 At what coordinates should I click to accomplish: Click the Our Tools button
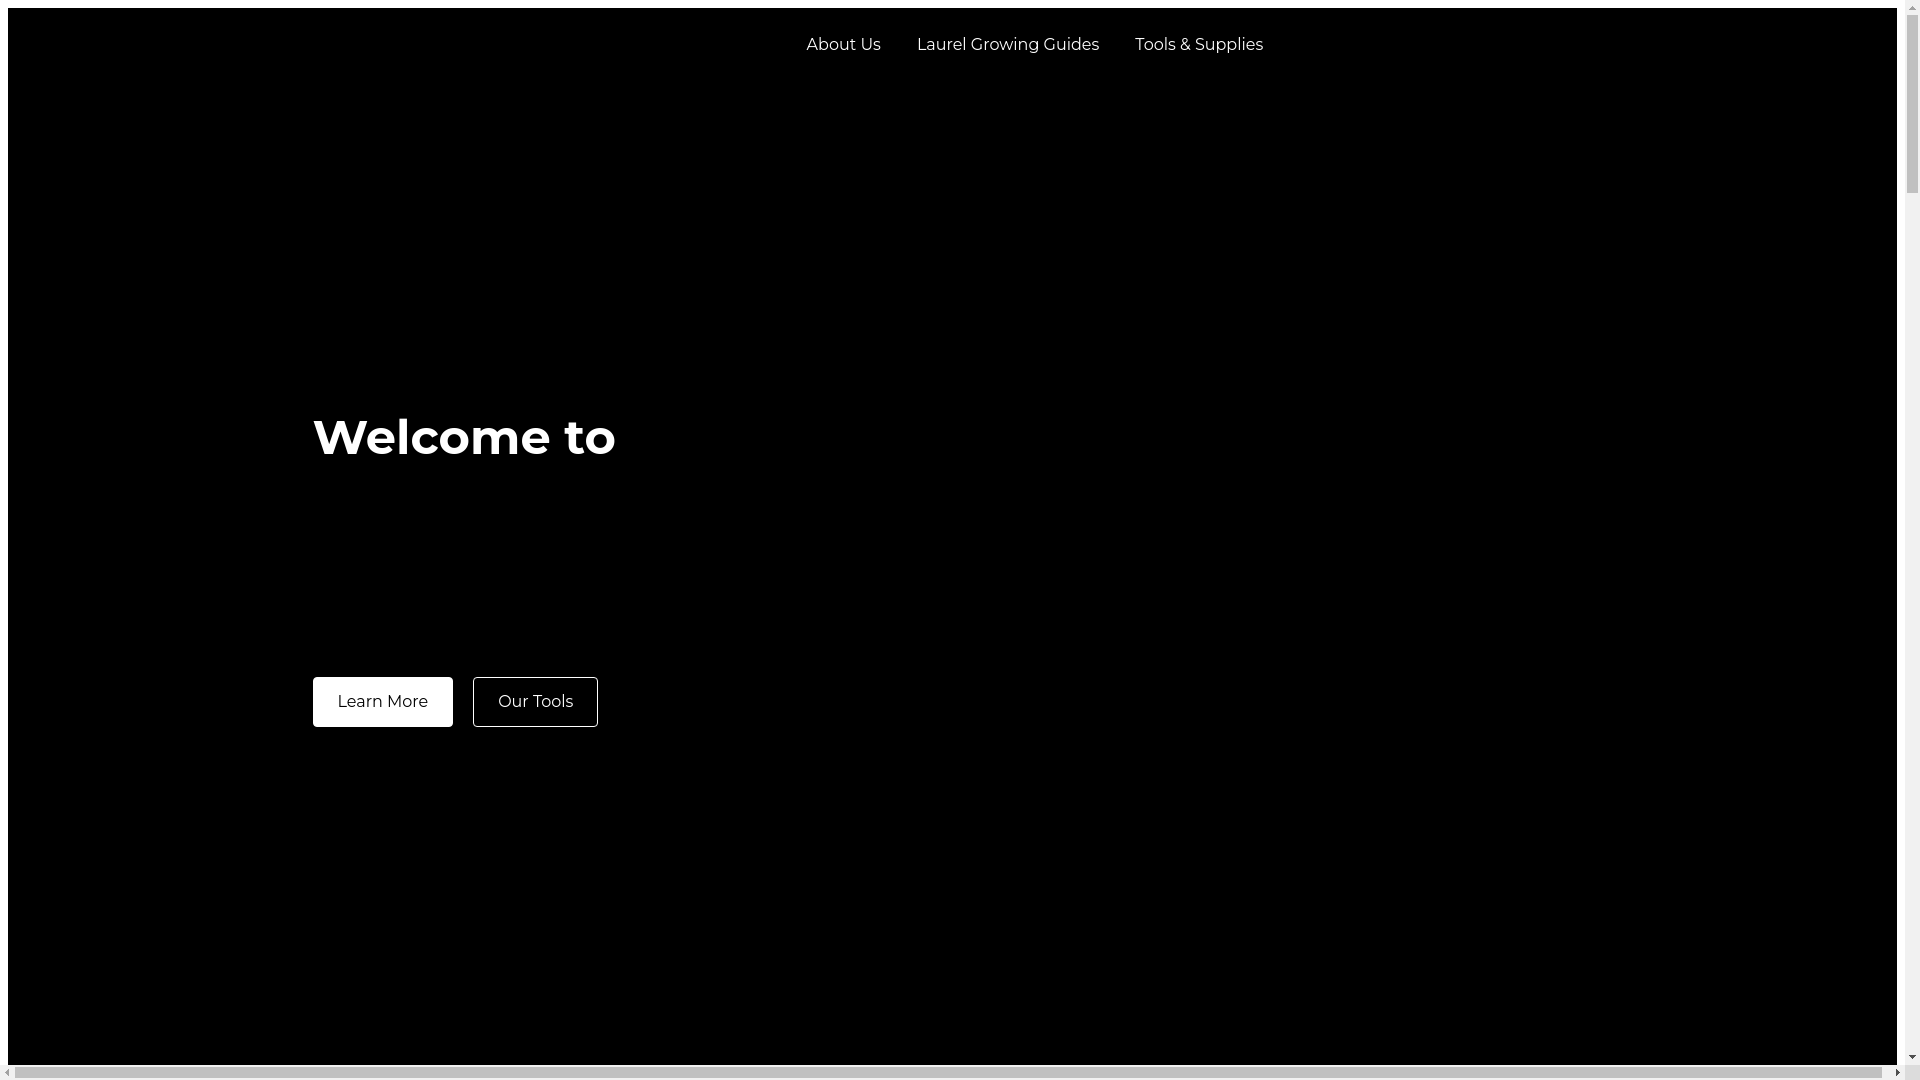(535, 702)
